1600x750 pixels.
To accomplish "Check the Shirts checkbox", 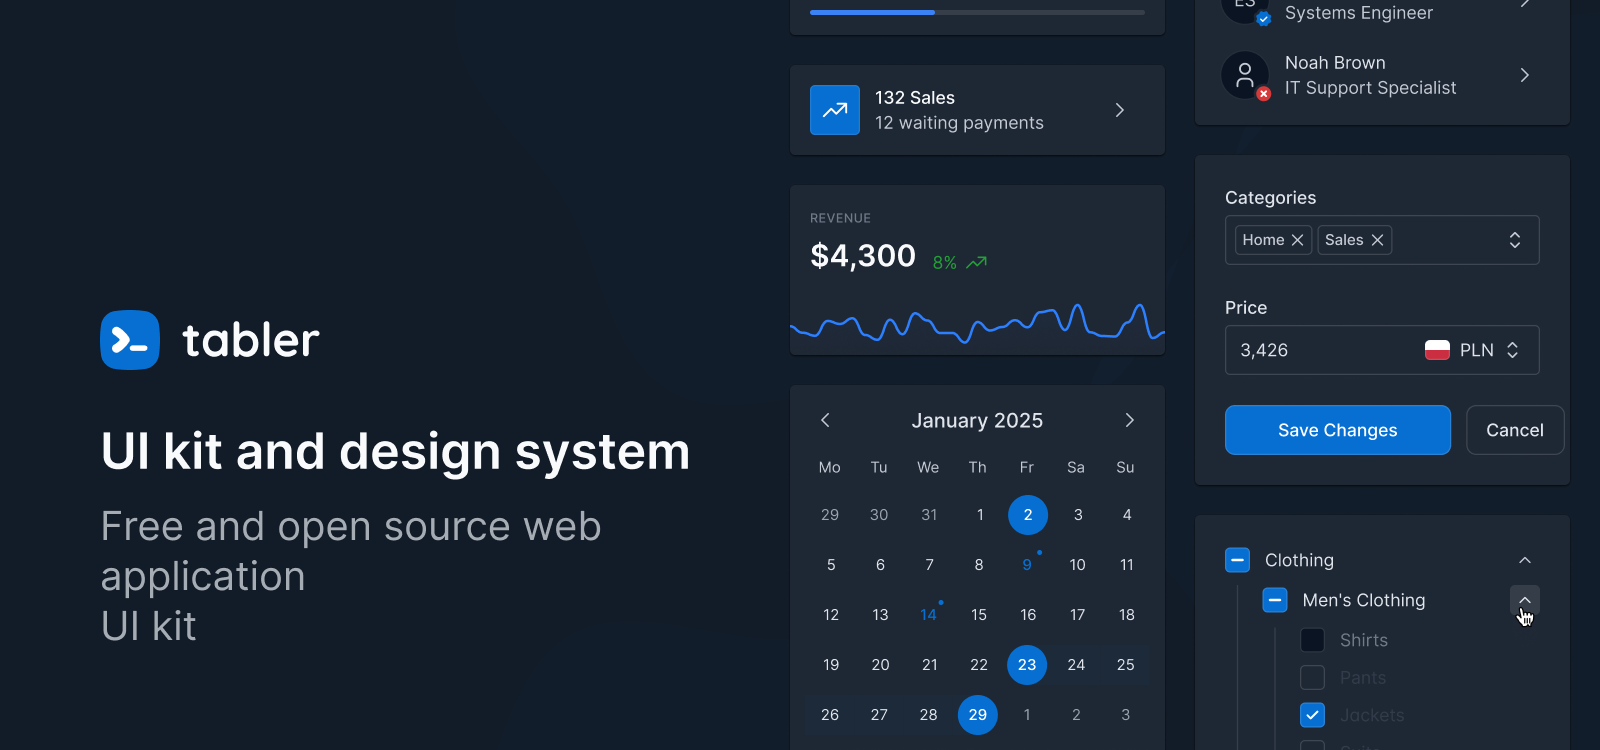I will [x=1312, y=640].
